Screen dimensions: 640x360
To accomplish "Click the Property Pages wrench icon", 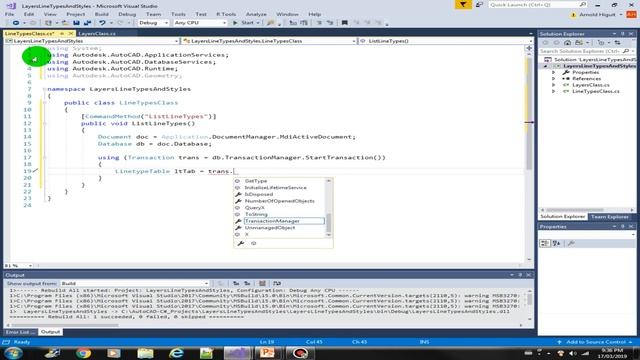I will coord(571,243).
